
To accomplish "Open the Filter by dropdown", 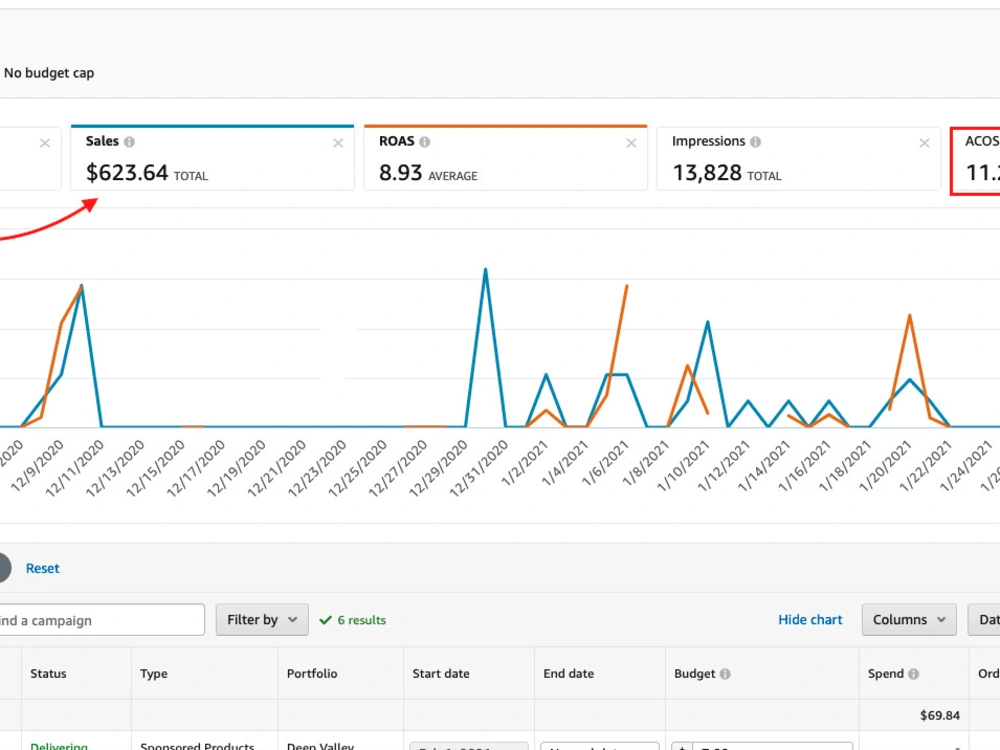I will pos(262,620).
